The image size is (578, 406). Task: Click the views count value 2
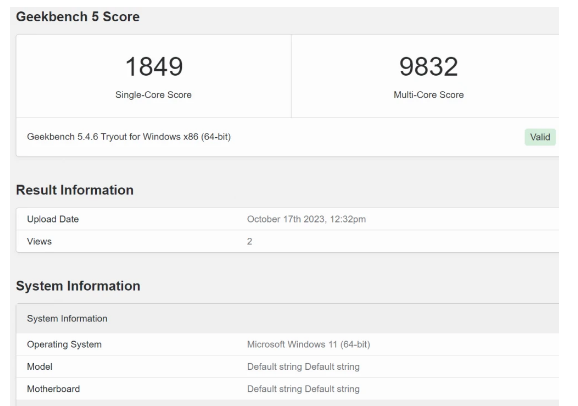pyautogui.click(x=250, y=242)
